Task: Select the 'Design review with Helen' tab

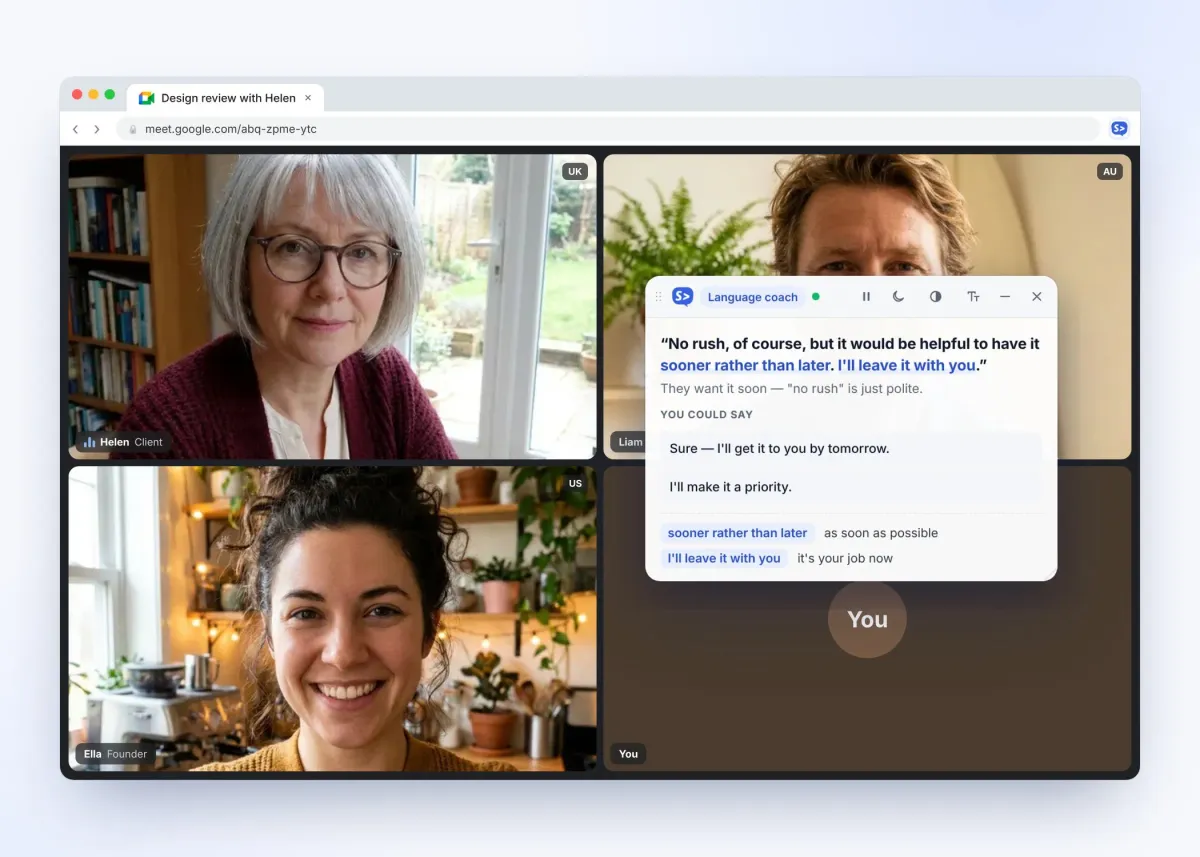Action: click(226, 98)
